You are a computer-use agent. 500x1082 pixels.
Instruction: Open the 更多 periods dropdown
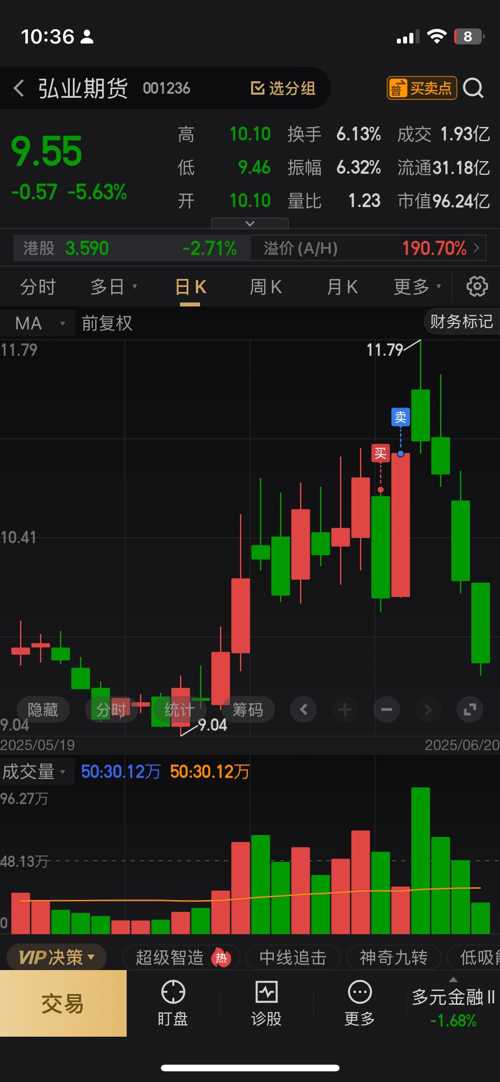point(418,287)
